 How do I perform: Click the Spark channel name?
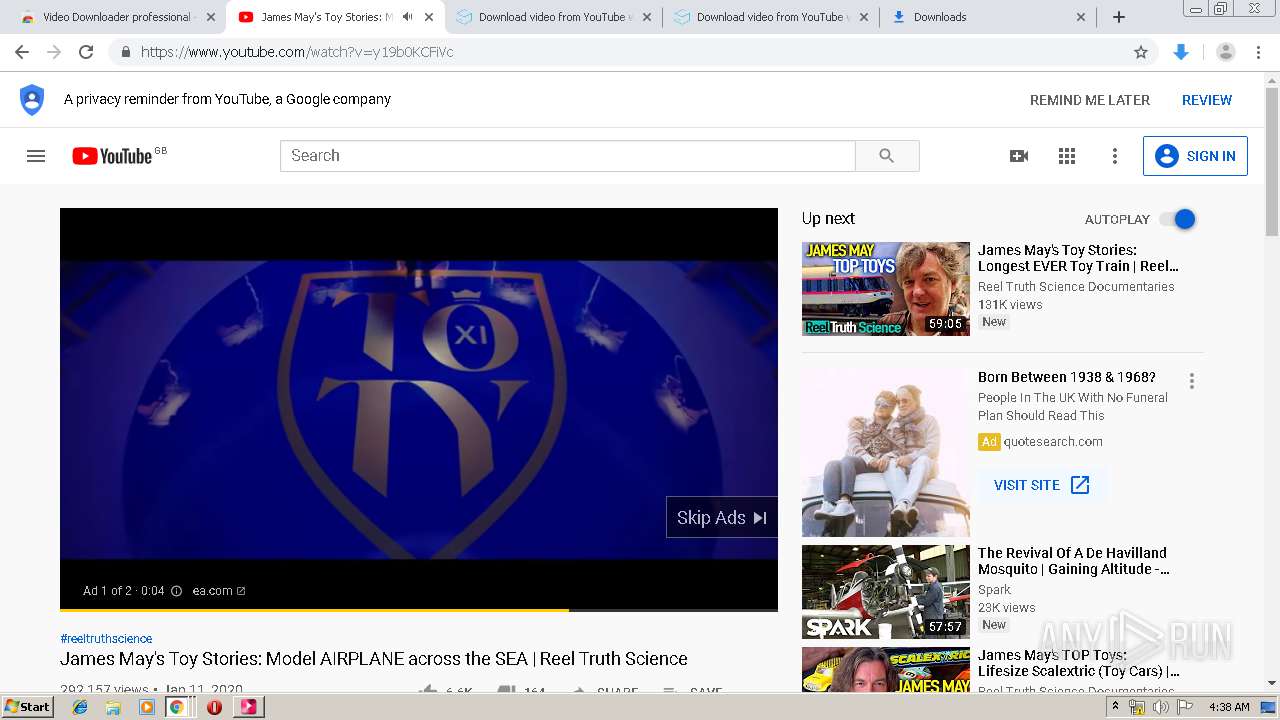click(x=994, y=589)
